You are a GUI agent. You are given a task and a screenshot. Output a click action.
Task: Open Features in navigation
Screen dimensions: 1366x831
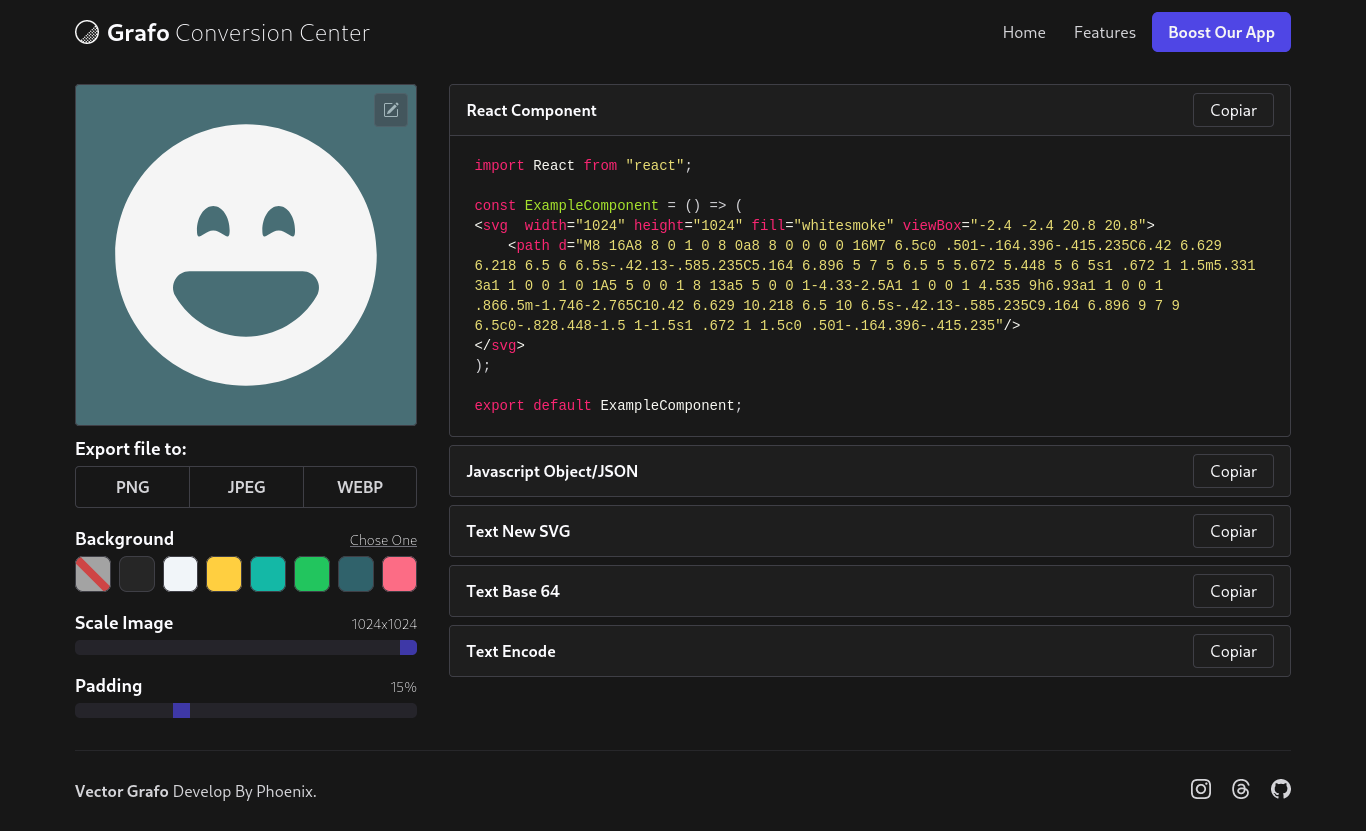[1105, 32]
